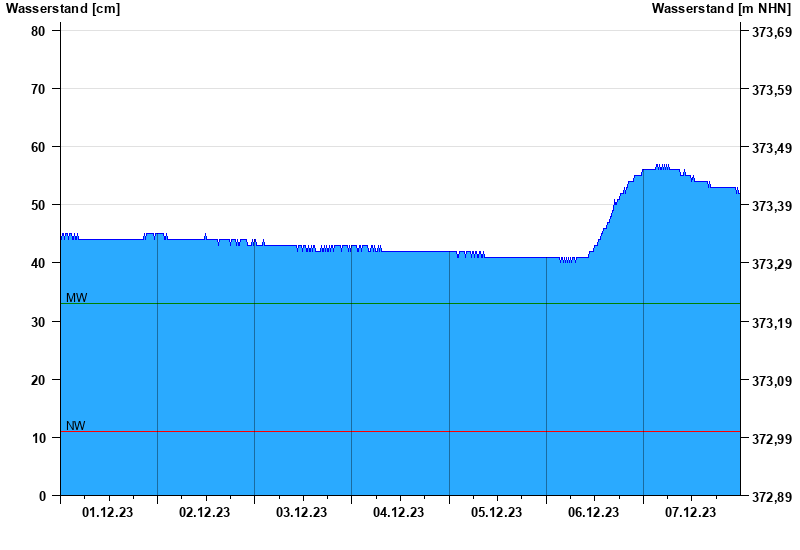Click the green MW reference line
This screenshot has height=550, width=800.
(400, 304)
